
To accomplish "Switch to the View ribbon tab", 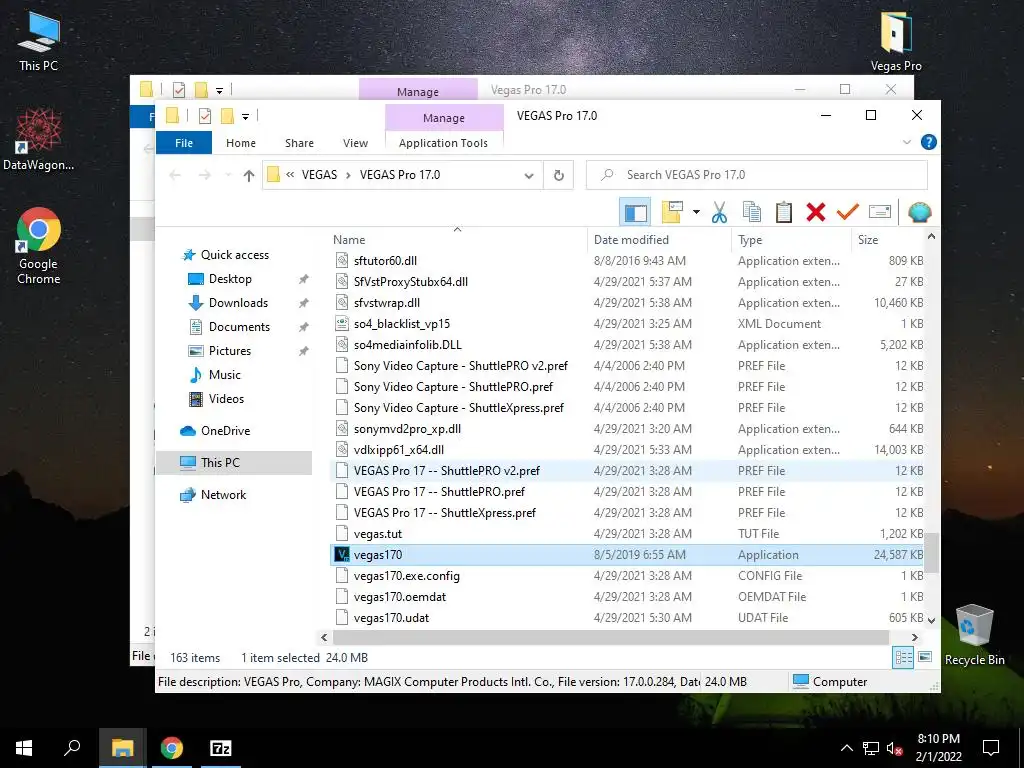I will coord(355,142).
